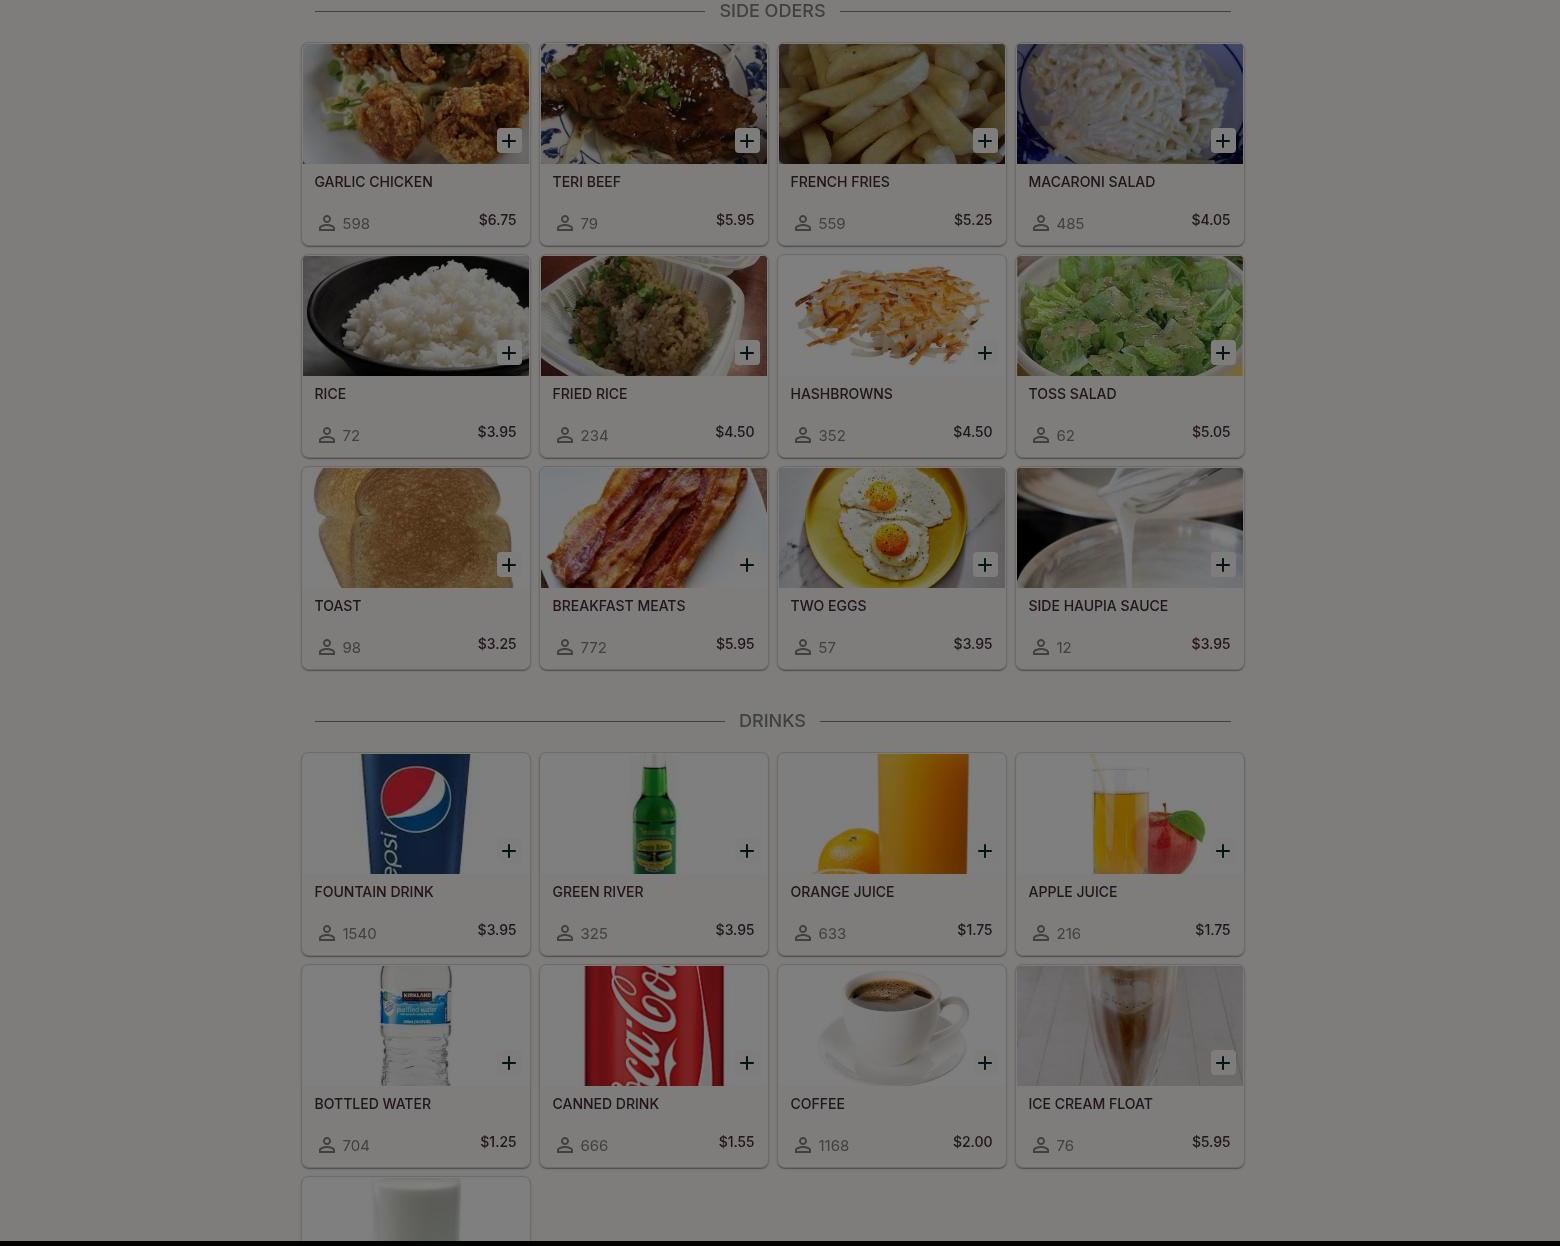
Task: Click the Apple Juice price $1.75
Action: click(1212, 930)
